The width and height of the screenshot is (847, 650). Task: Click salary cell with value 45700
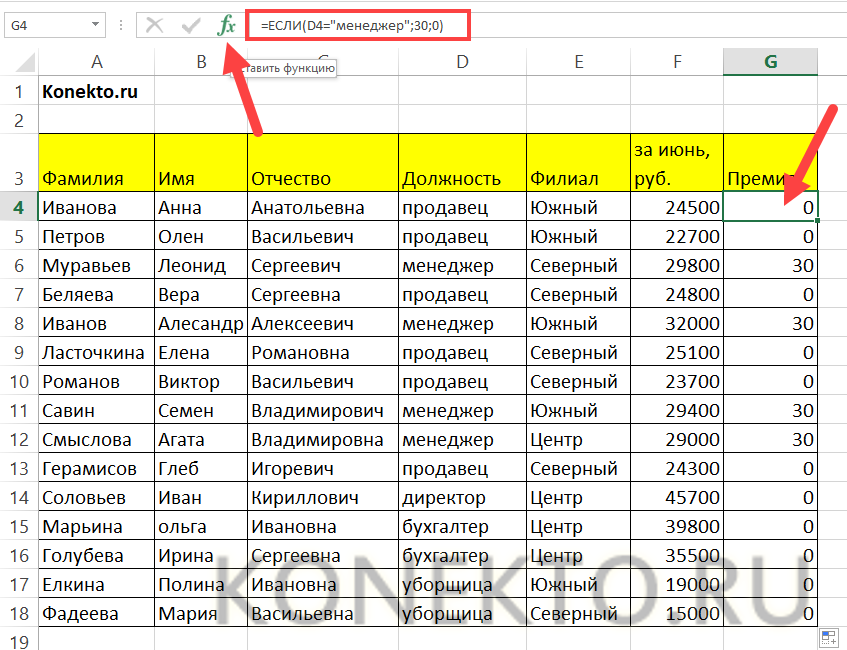[676, 497]
